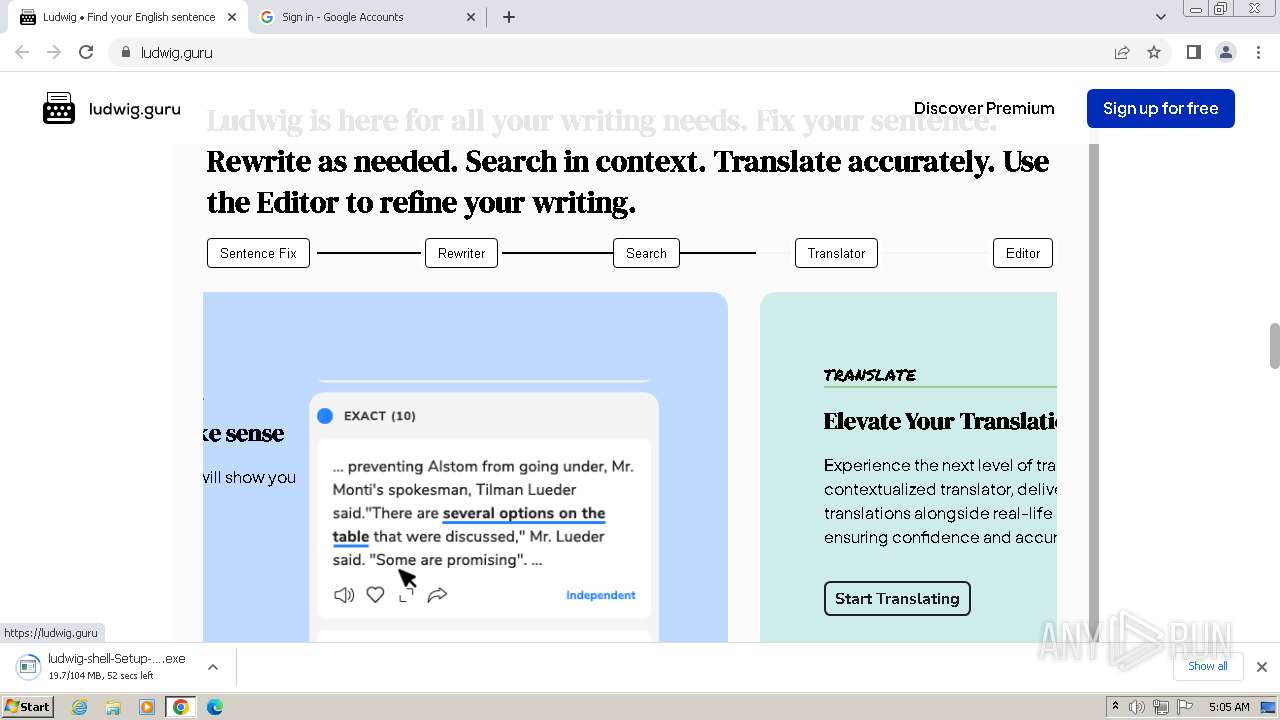Click the page vertical scrollbar thumb
The image size is (1280, 720).
1274,346
